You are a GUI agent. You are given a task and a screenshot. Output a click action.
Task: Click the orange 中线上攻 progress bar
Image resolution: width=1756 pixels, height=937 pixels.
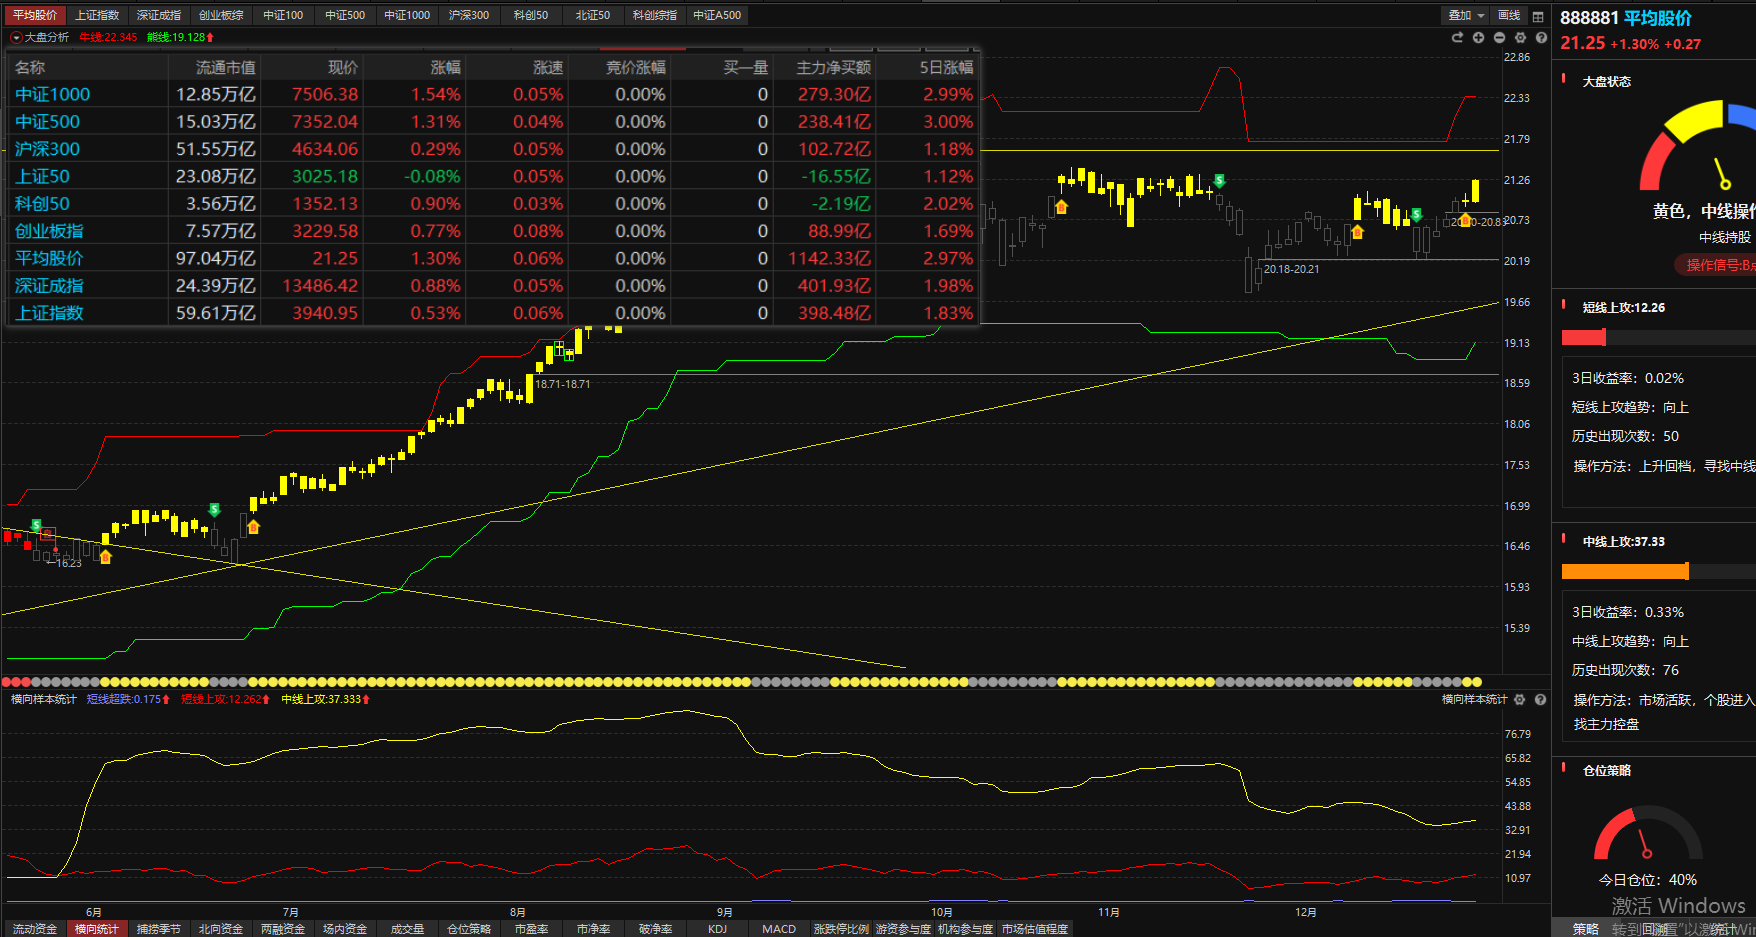coord(1625,571)
